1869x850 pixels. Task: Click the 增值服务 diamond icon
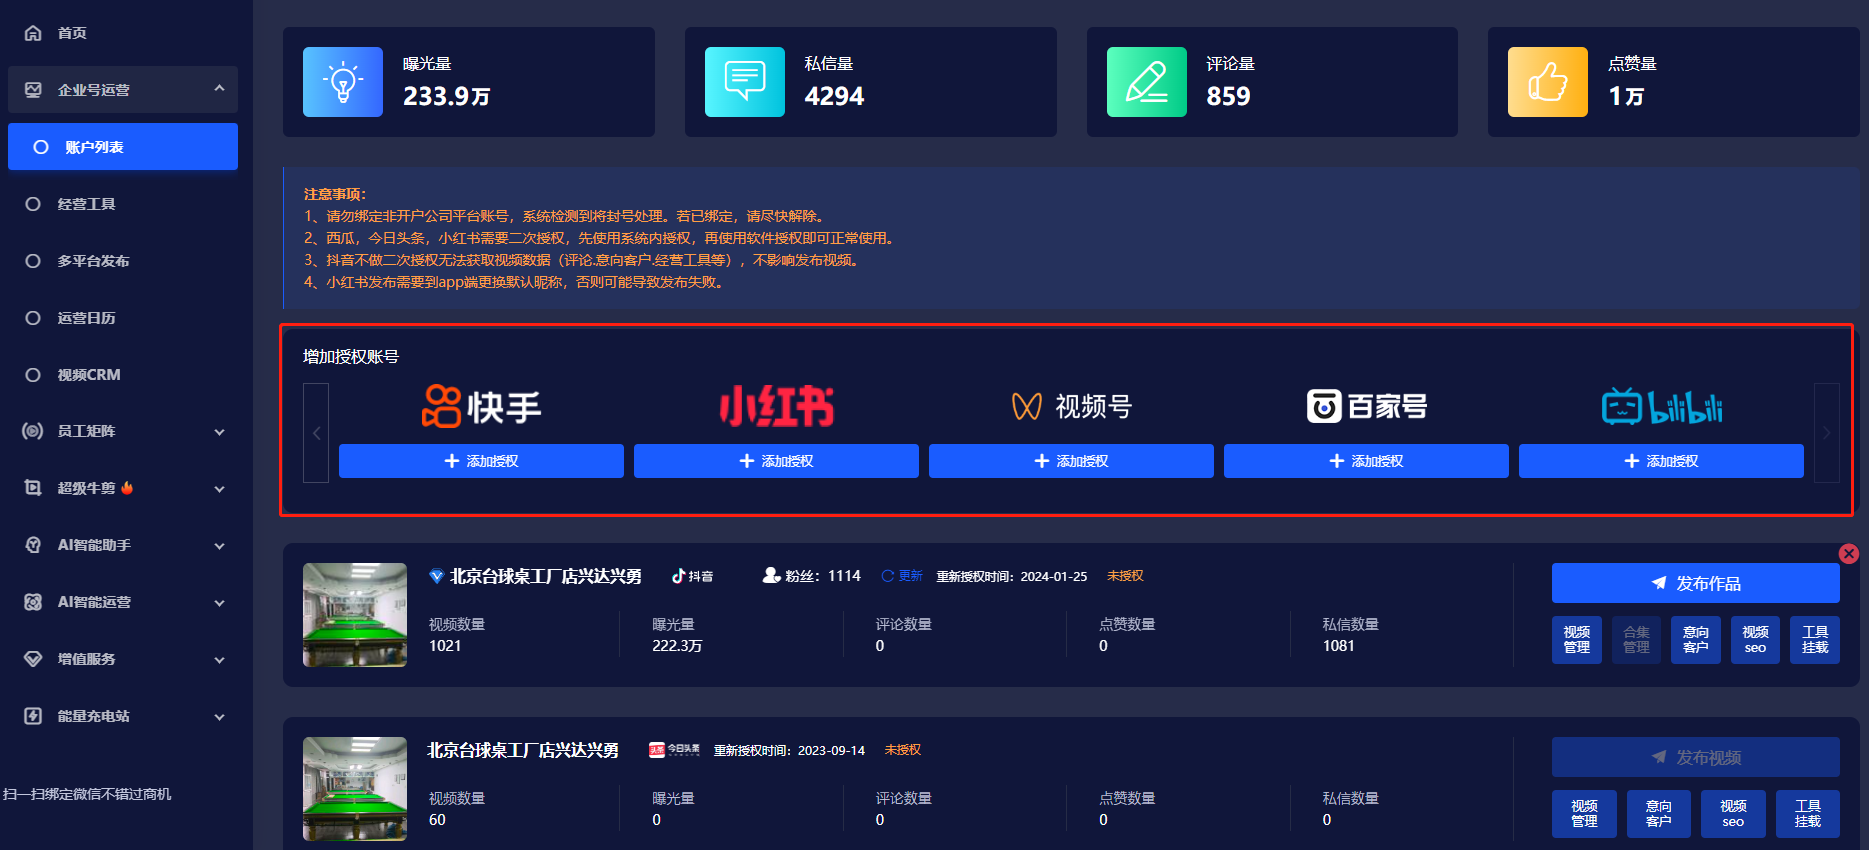click(33, 659)
